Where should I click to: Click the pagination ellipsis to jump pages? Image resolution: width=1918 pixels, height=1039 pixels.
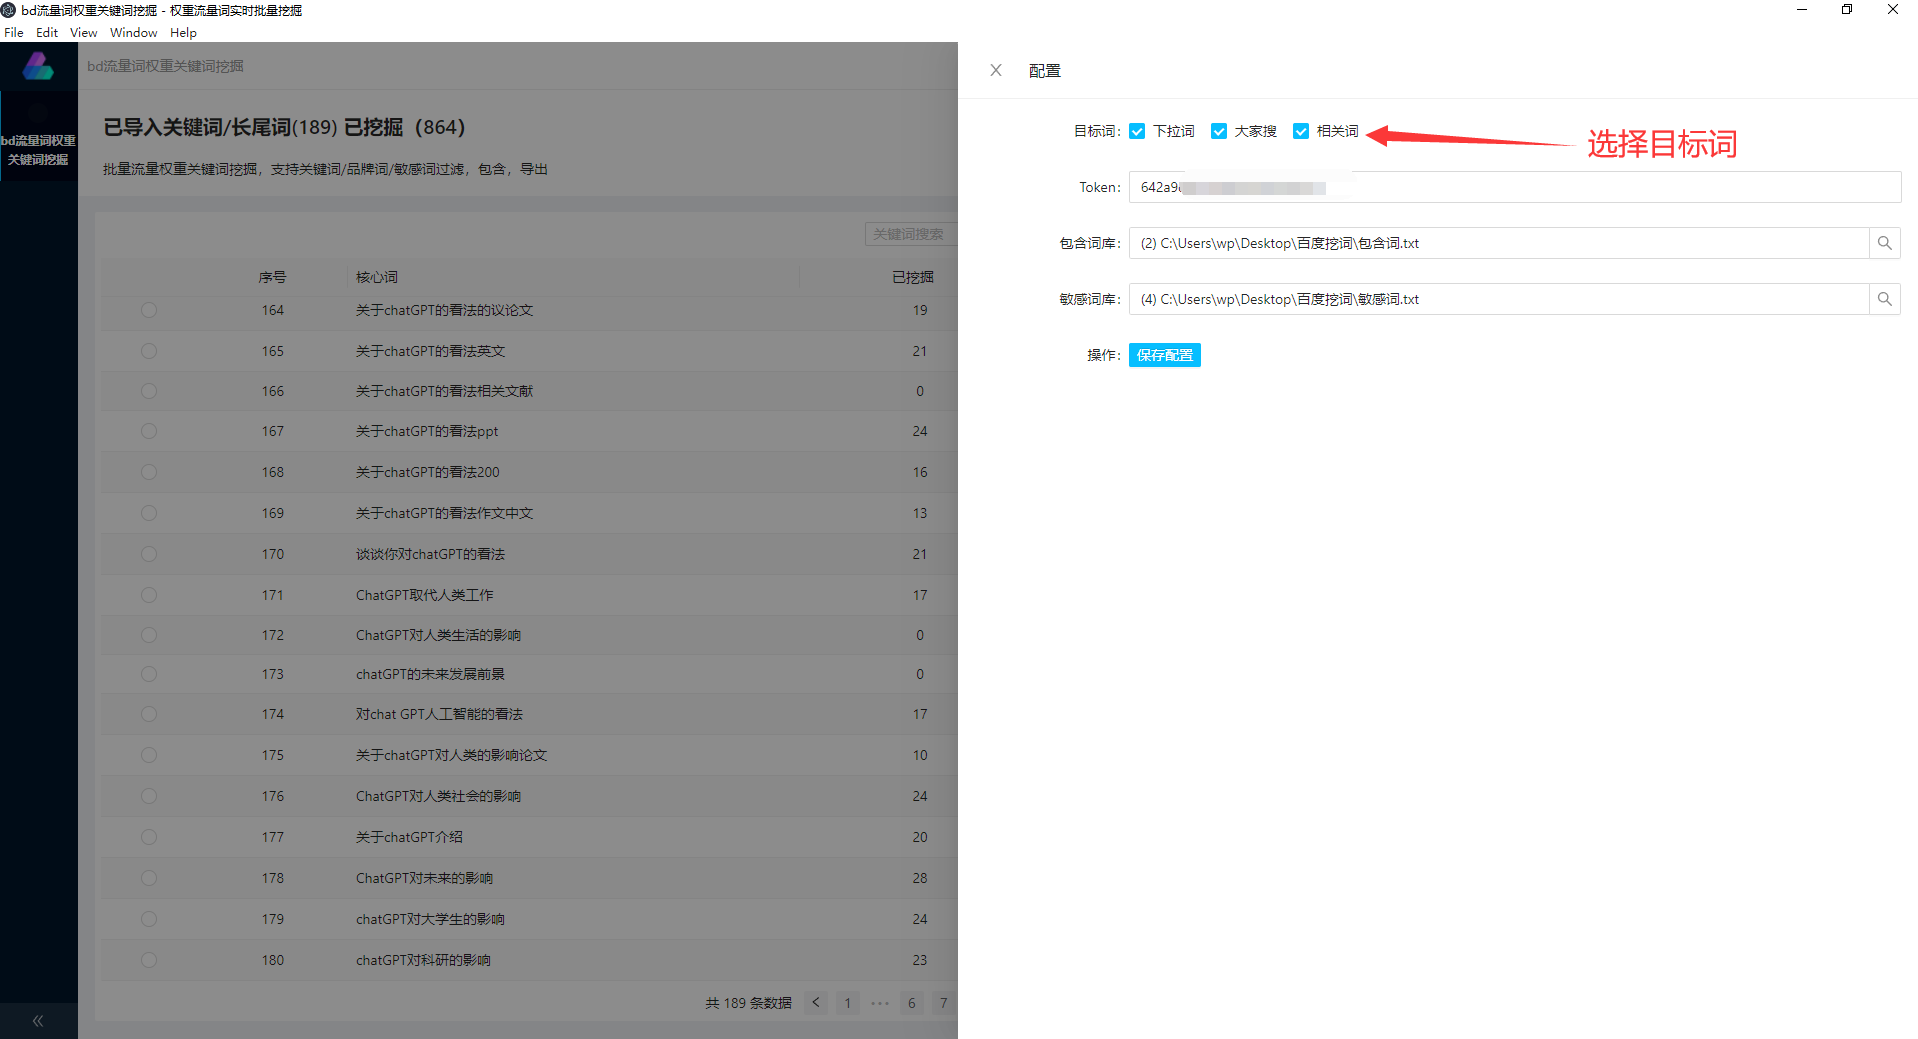879,1002
